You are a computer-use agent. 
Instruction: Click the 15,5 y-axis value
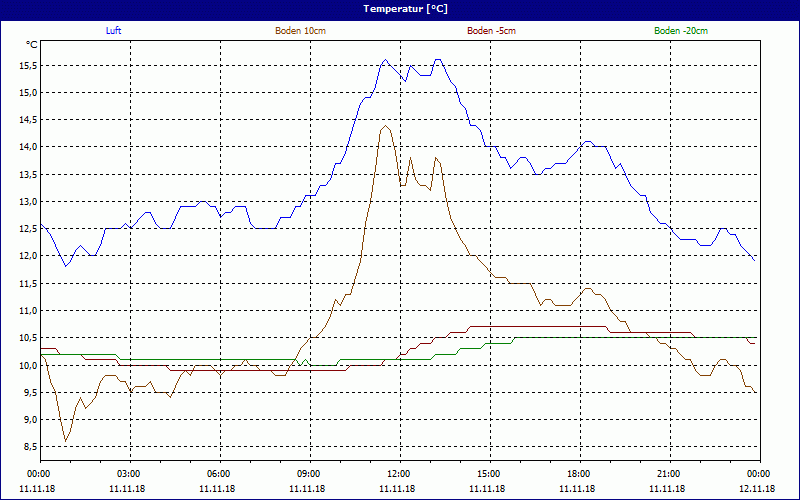[x=27, y=65]
